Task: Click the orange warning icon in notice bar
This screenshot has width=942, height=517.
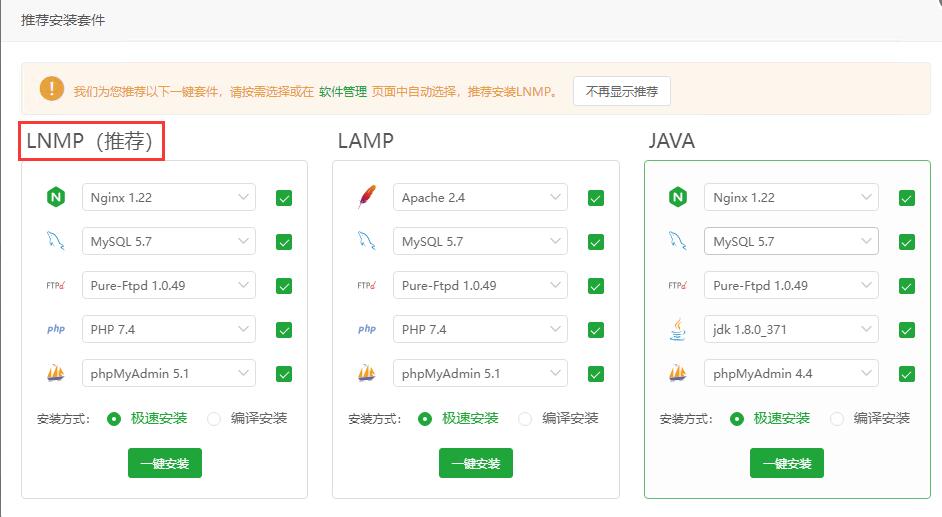Action: 52,90
